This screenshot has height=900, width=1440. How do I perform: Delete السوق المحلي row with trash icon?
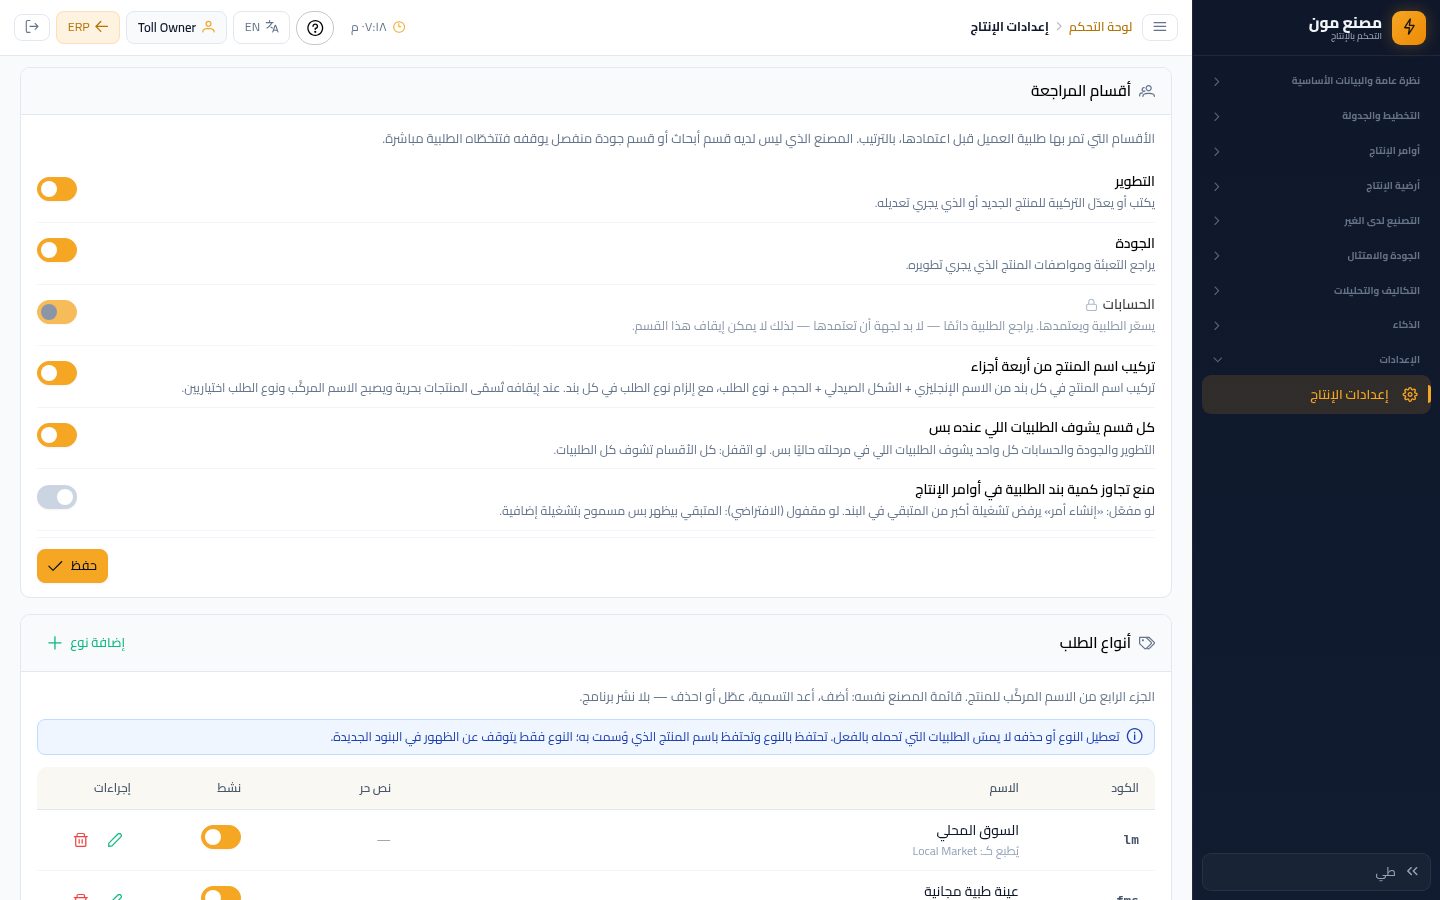[81, 840]
